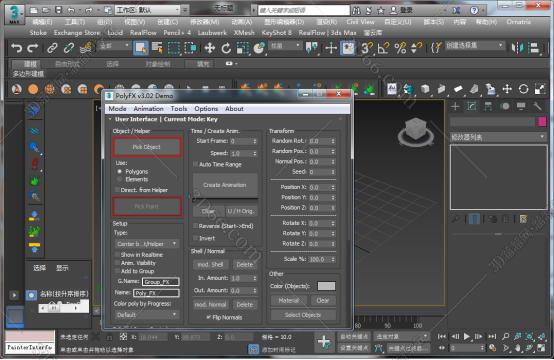Jump to the start frame of animation
This screenshot has width=554, height=360.
click(442, 336)
